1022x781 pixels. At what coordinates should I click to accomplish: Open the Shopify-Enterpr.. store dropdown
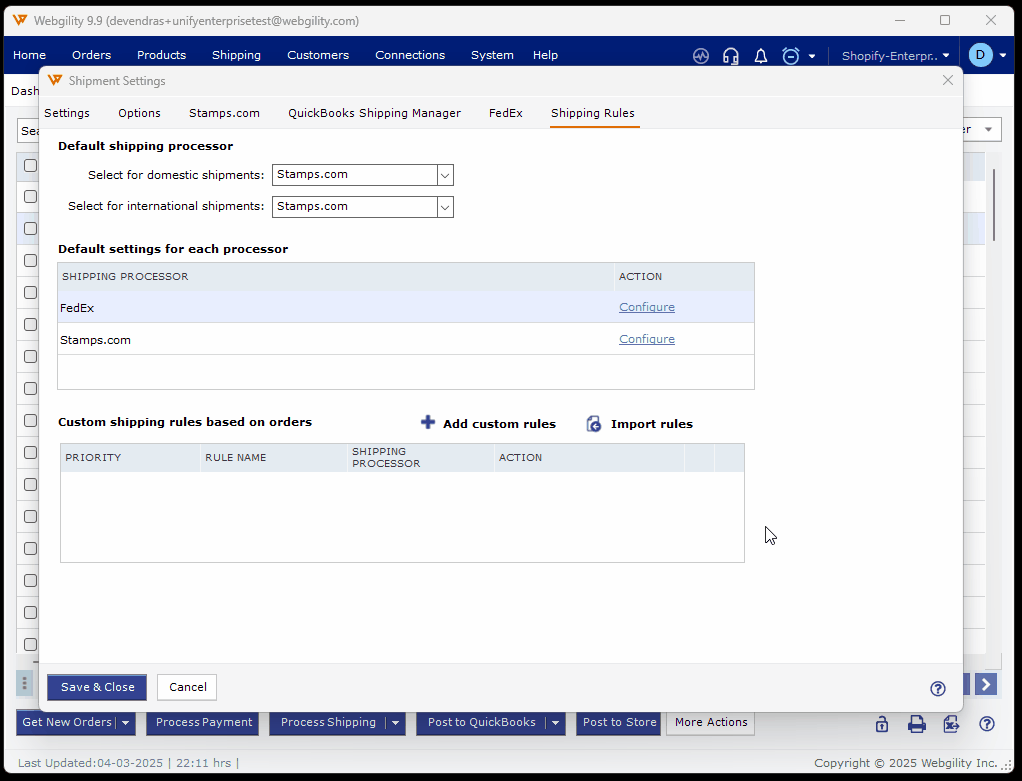896,56
